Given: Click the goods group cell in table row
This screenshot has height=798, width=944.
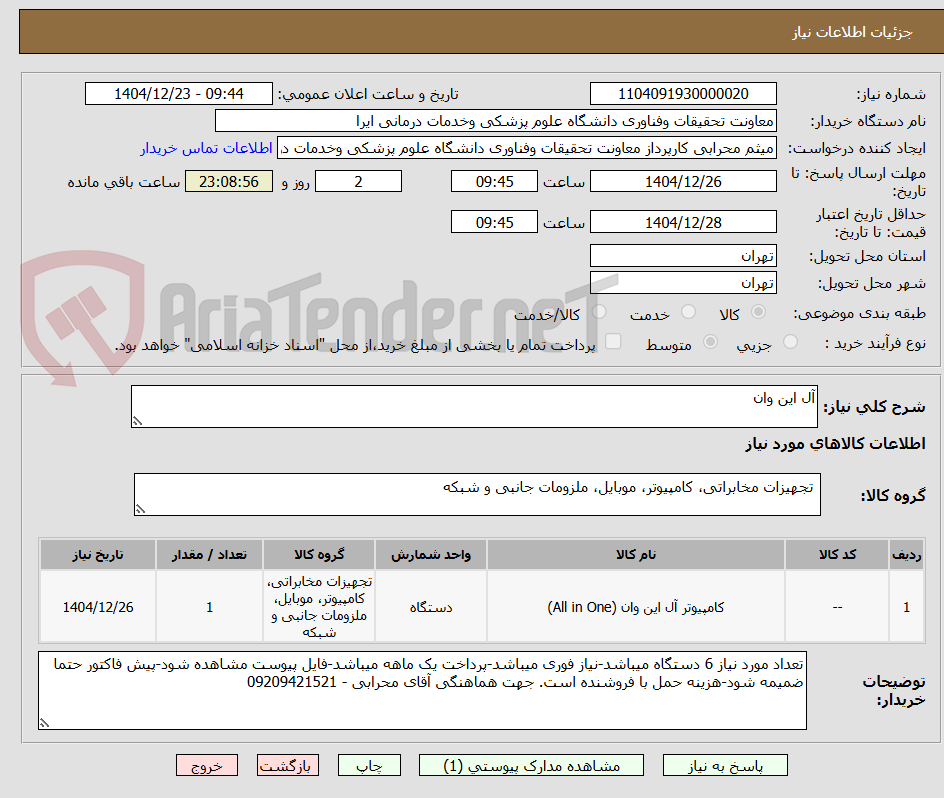Looking at the screenshot, I should click(x=319, y=607).
